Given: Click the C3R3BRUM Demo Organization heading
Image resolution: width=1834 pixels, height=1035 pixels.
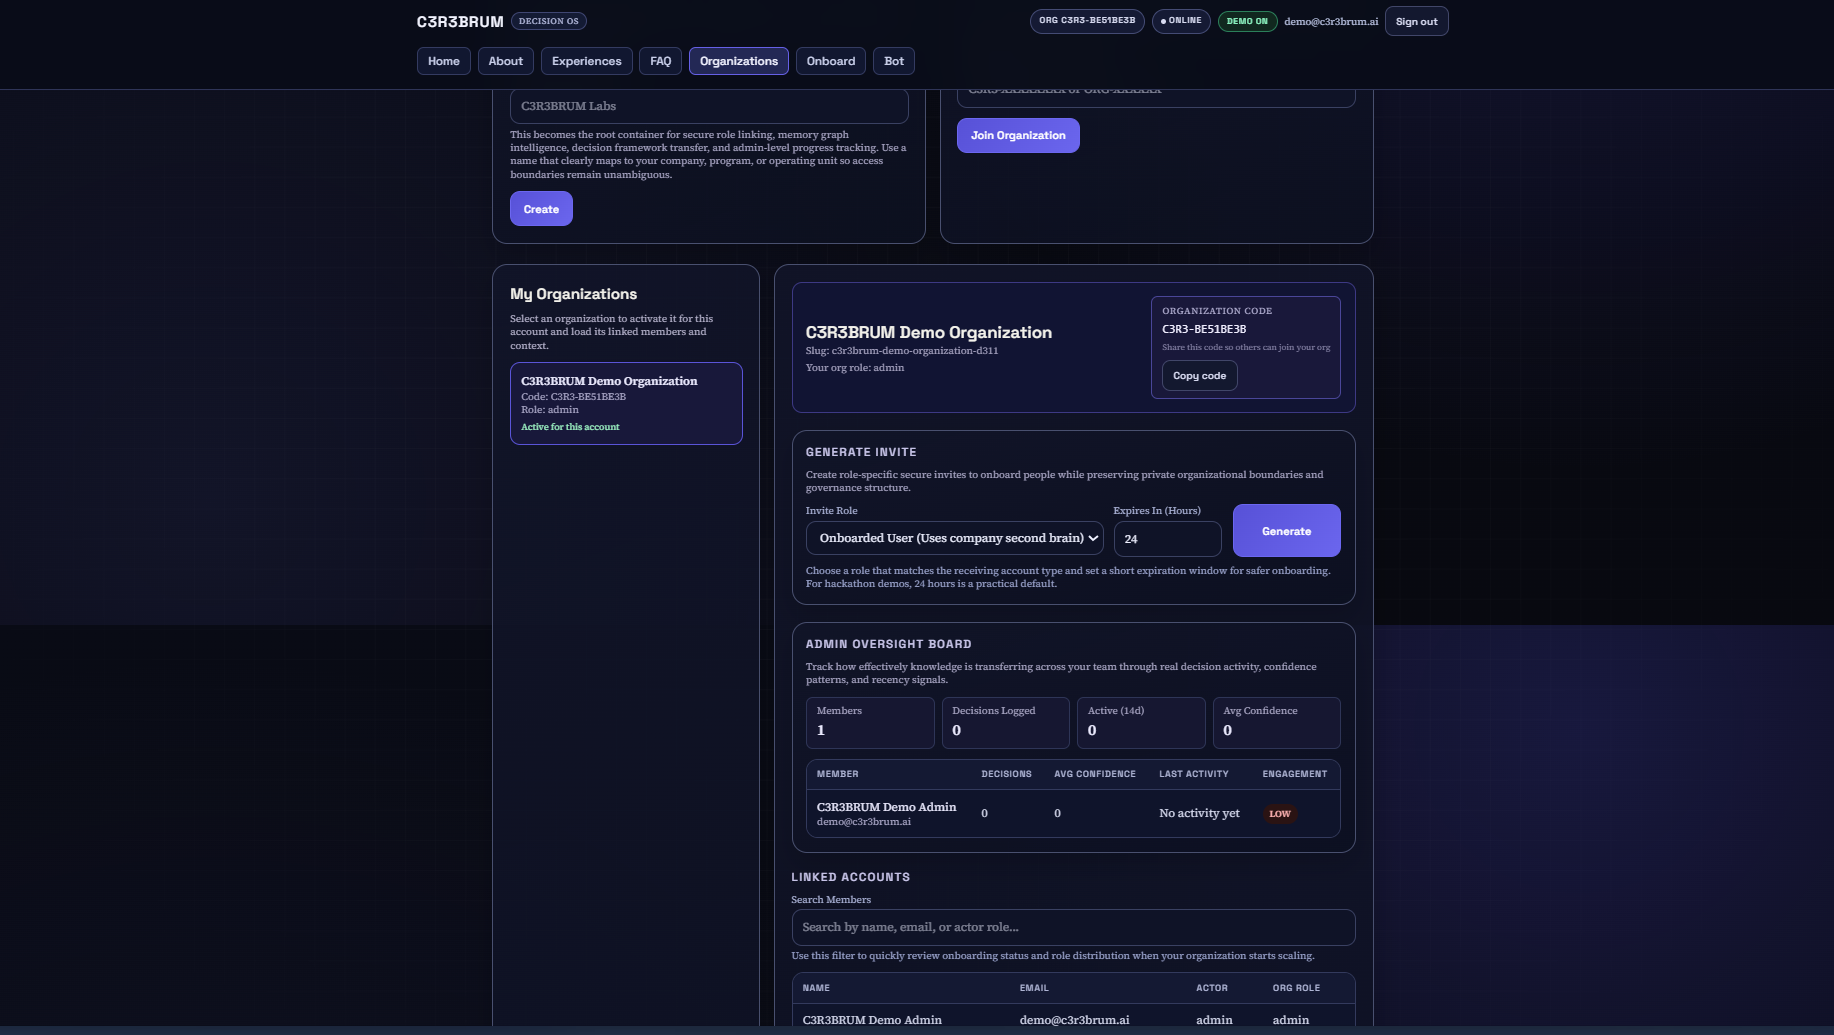Looking at the screenshot, I should point(929,332).
